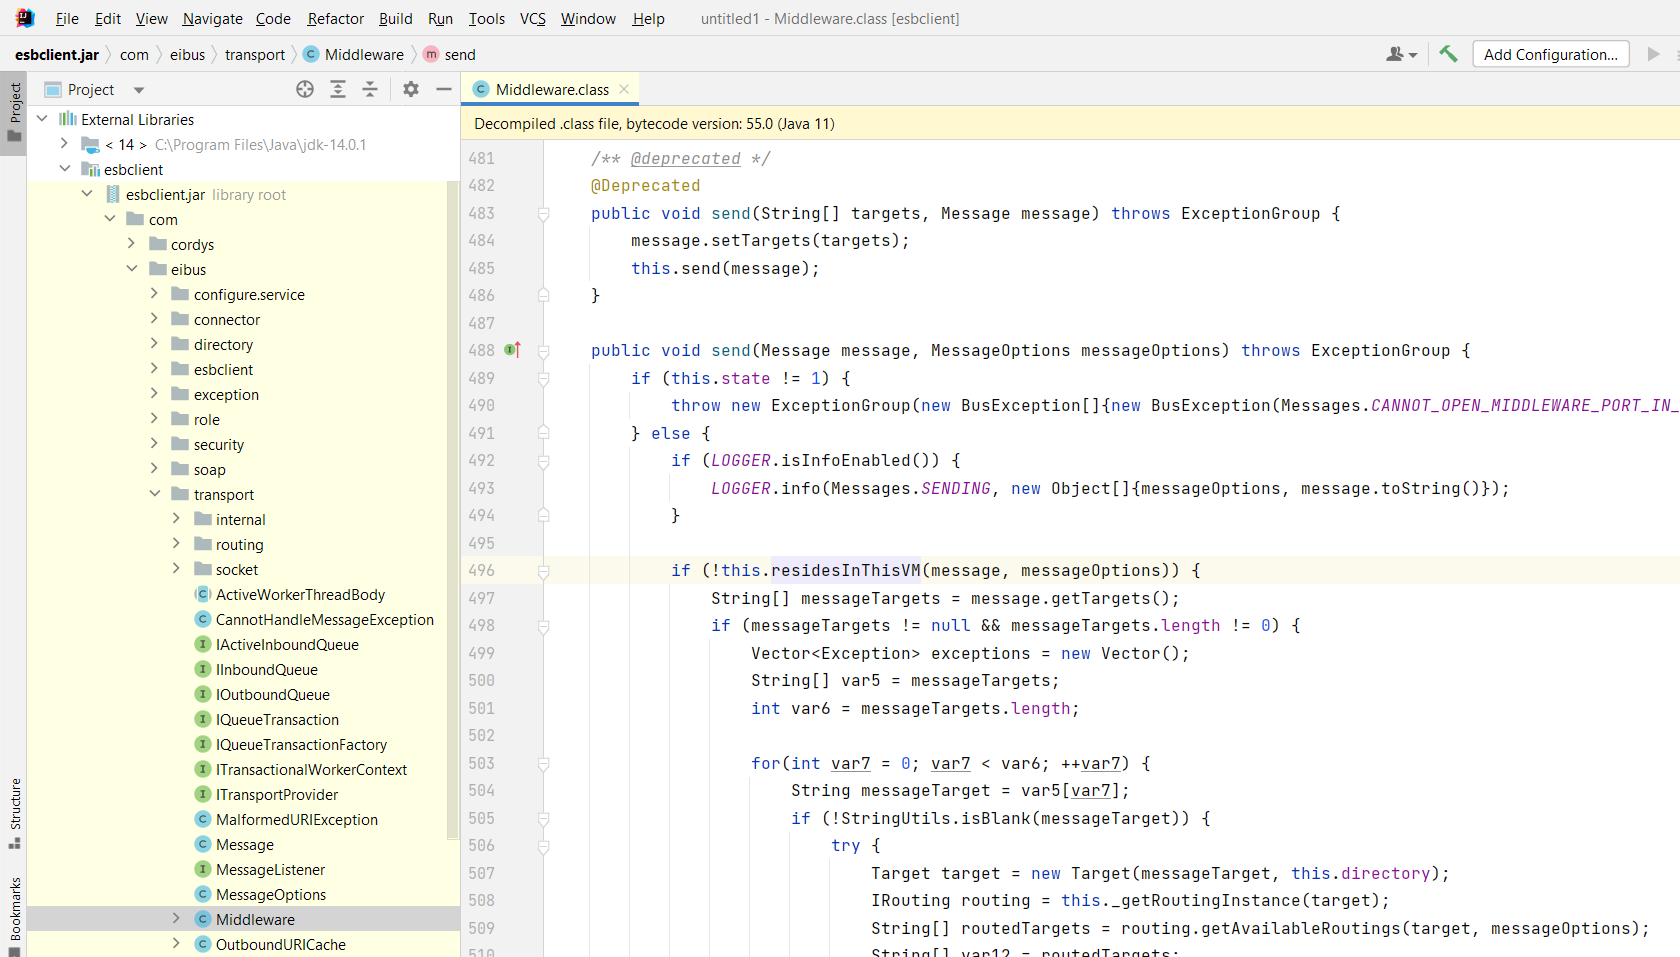Click the Expand All icon in Project panel
The width and height of the screenshot is (1680, 957).
coord(338,89)
